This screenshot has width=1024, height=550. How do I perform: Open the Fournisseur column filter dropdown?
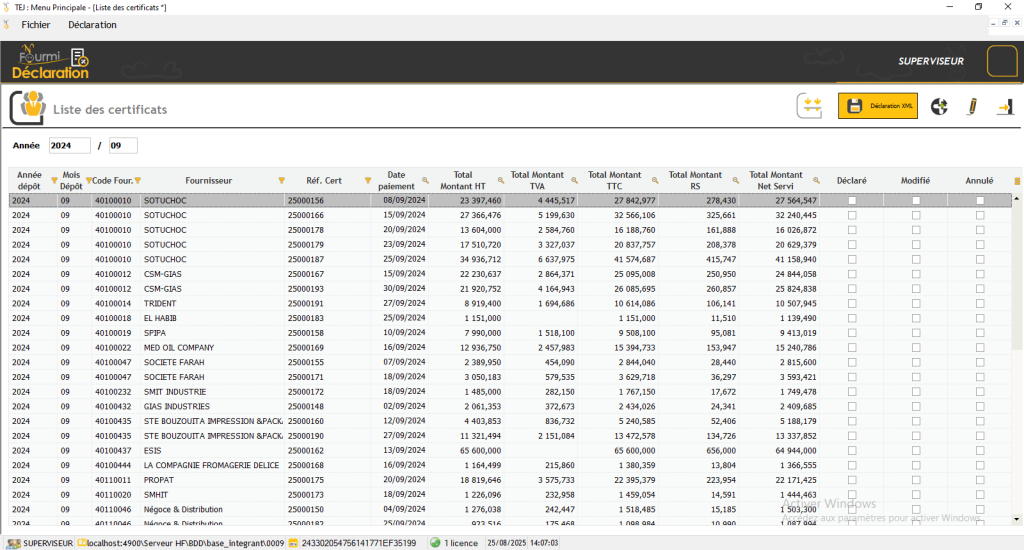[x=281, y=181]
